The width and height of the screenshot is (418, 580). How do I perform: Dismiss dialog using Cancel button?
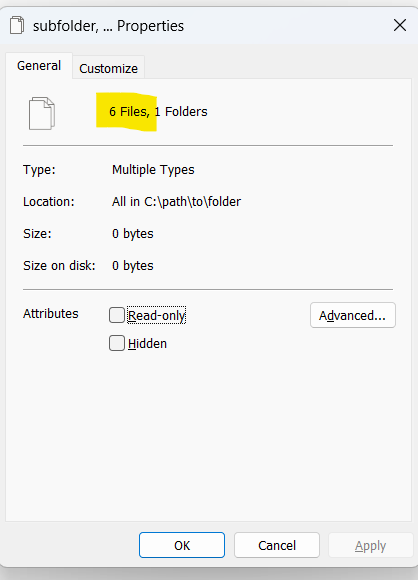(277, 545)
